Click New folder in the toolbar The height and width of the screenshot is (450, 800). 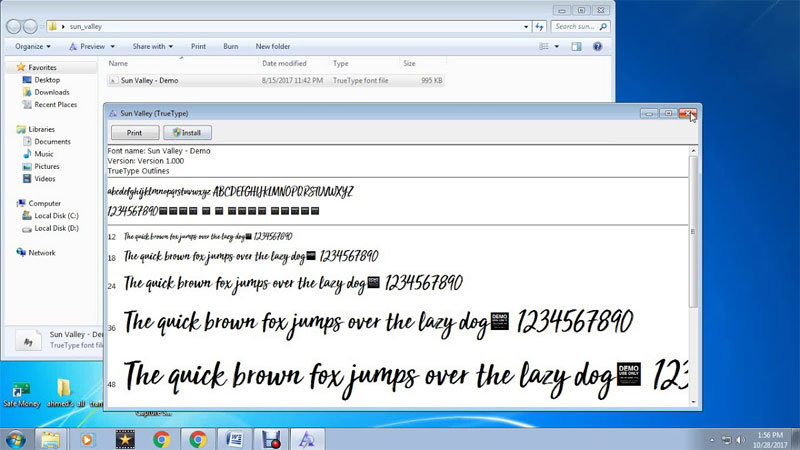click(273, 46)
